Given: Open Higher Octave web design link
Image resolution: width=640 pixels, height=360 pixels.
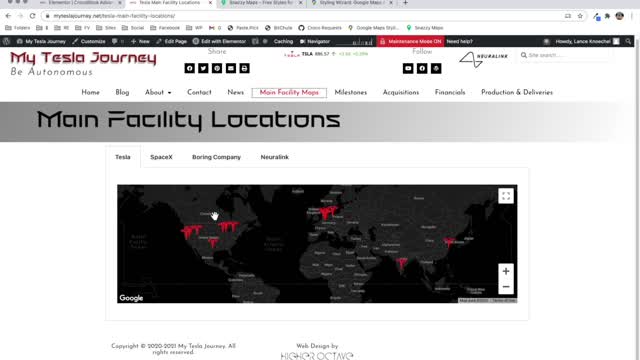Looking at the screenshot, I should [317, 356].
